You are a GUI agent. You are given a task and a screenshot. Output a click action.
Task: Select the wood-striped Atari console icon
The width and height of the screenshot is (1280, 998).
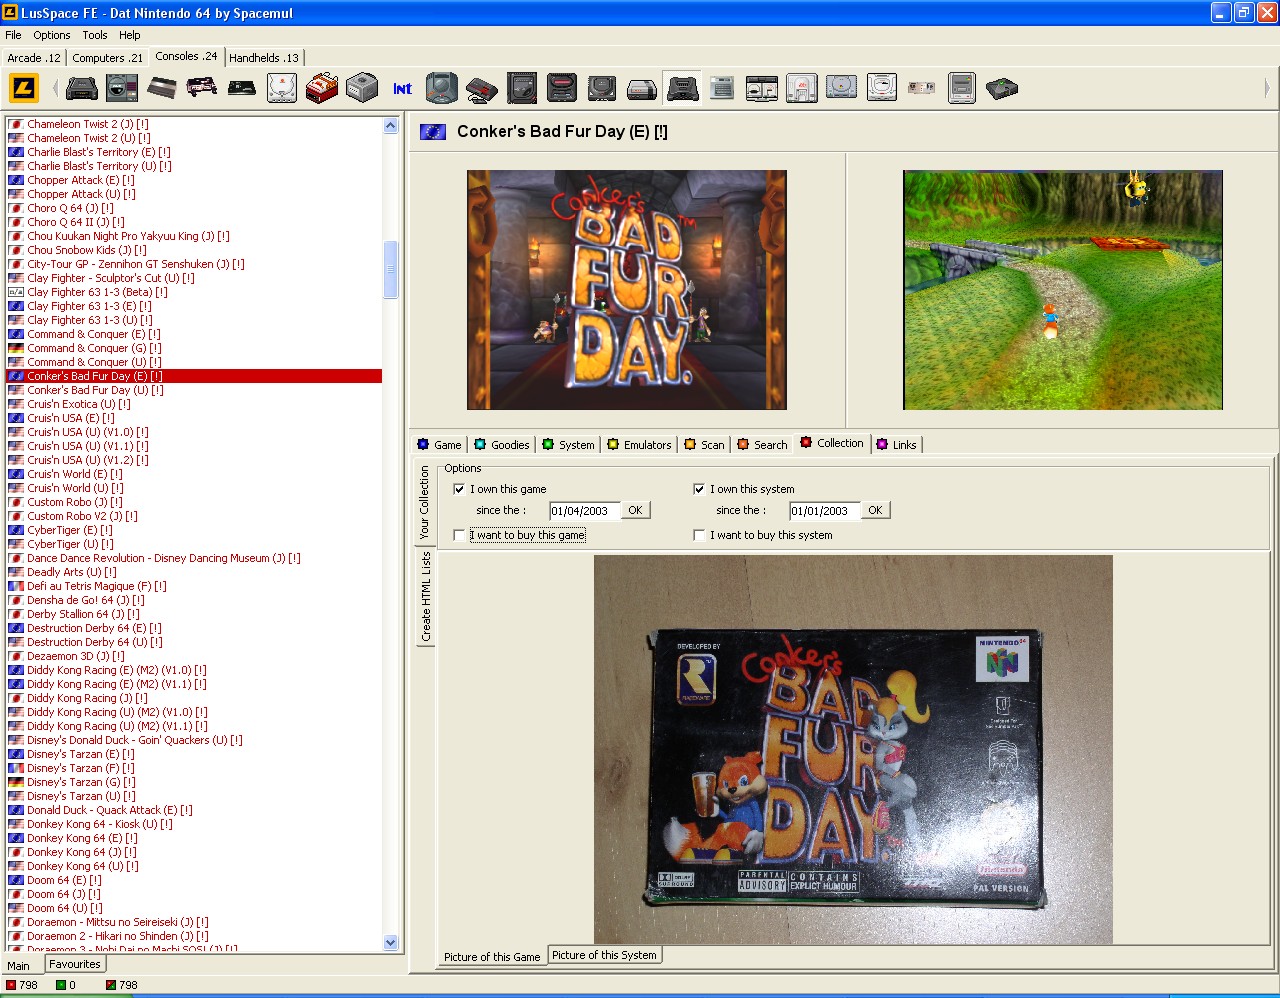162,88
